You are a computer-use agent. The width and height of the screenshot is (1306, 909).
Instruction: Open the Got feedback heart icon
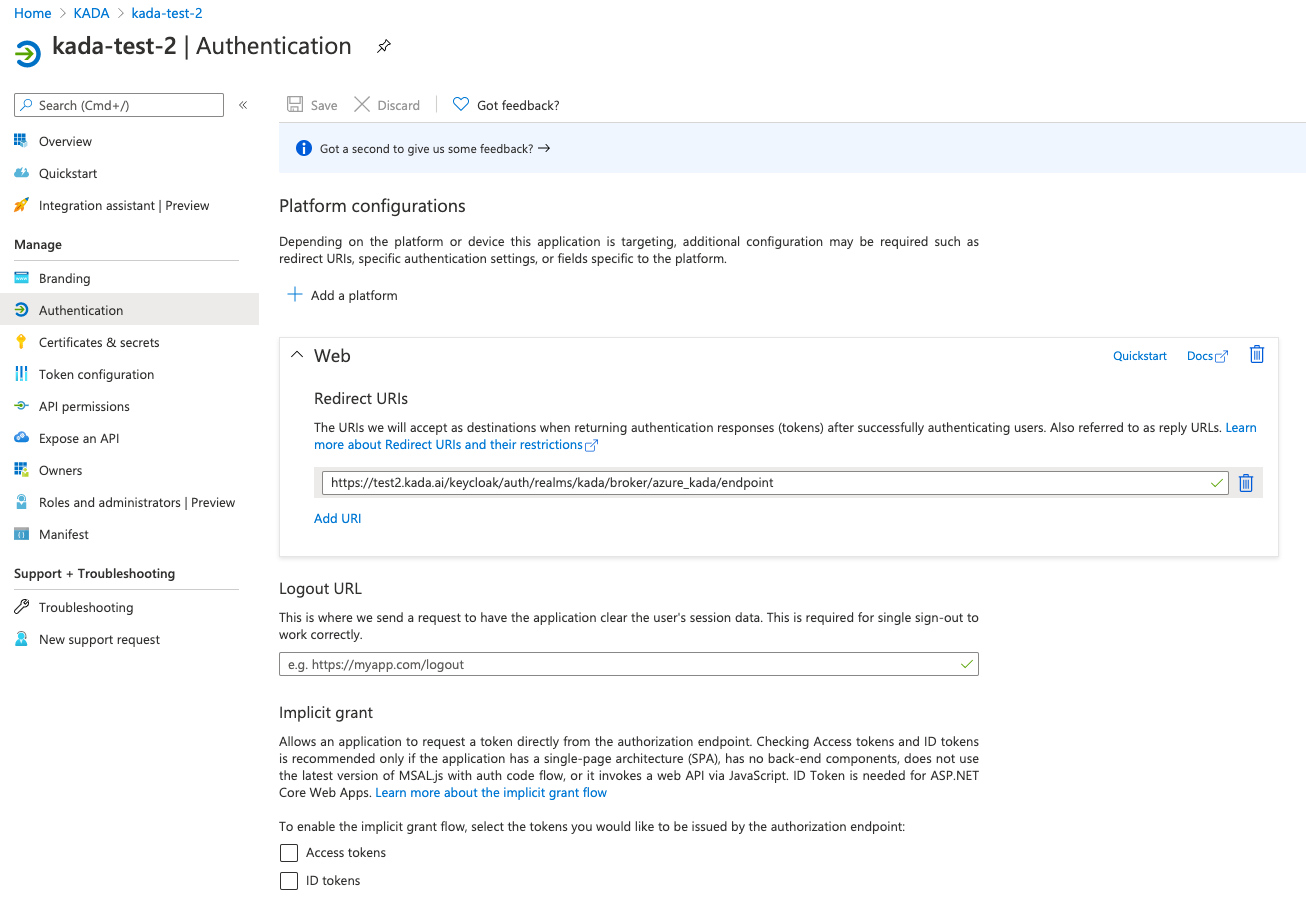click(460, 104)
